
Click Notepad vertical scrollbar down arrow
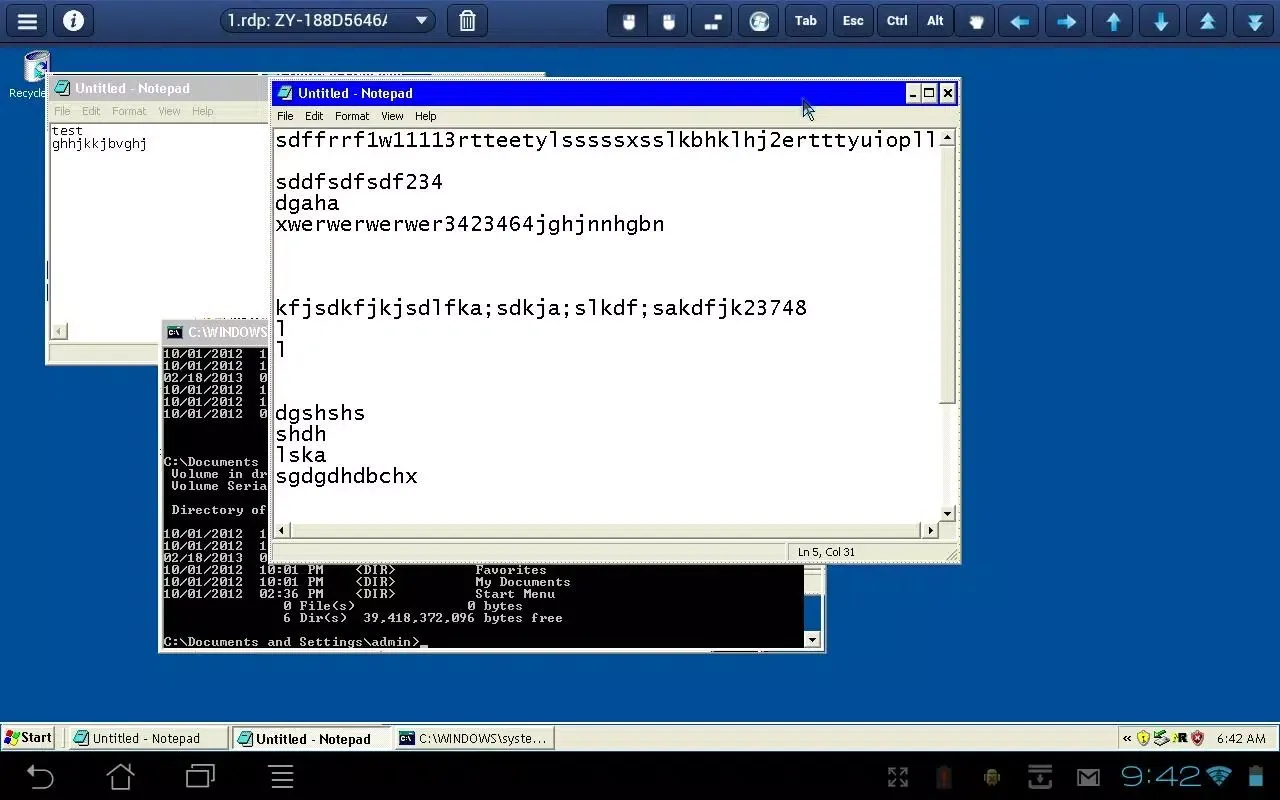coord(948,513)
